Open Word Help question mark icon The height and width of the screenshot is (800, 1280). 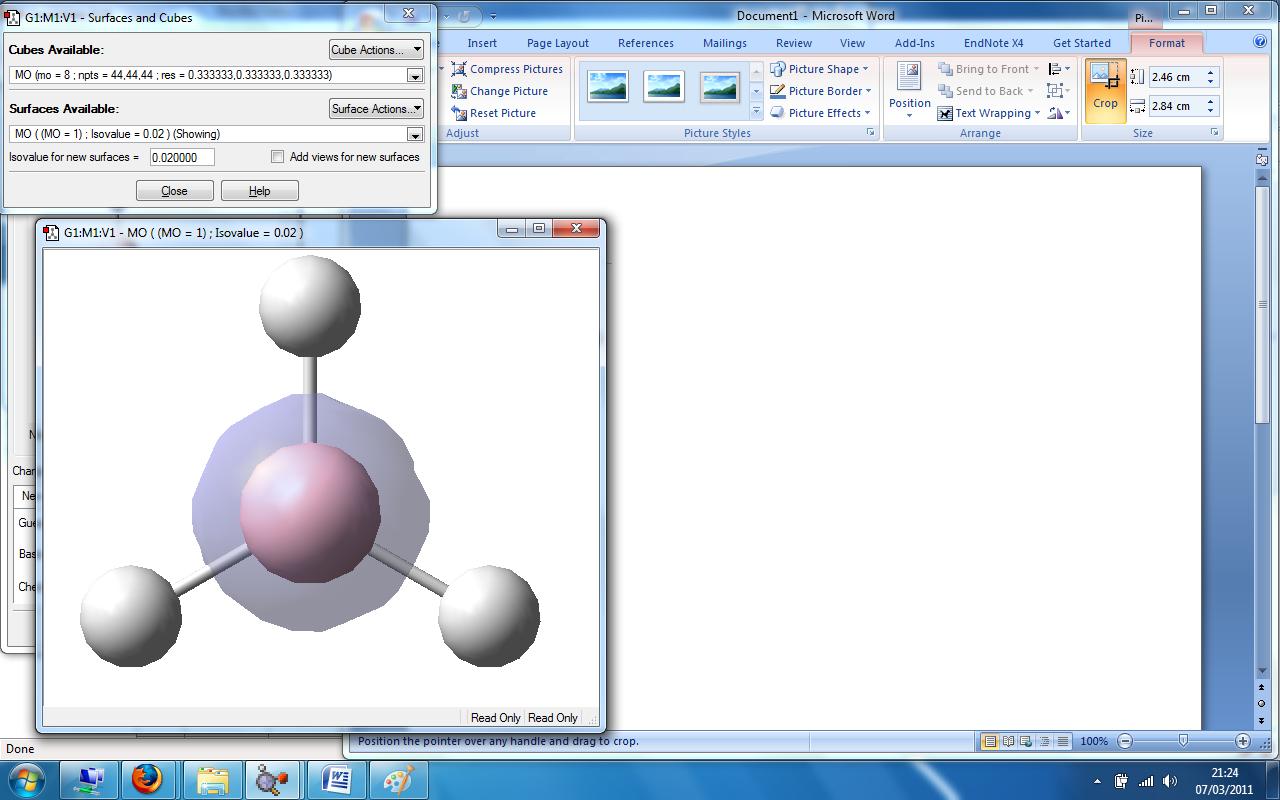(x=1260, y=42)
